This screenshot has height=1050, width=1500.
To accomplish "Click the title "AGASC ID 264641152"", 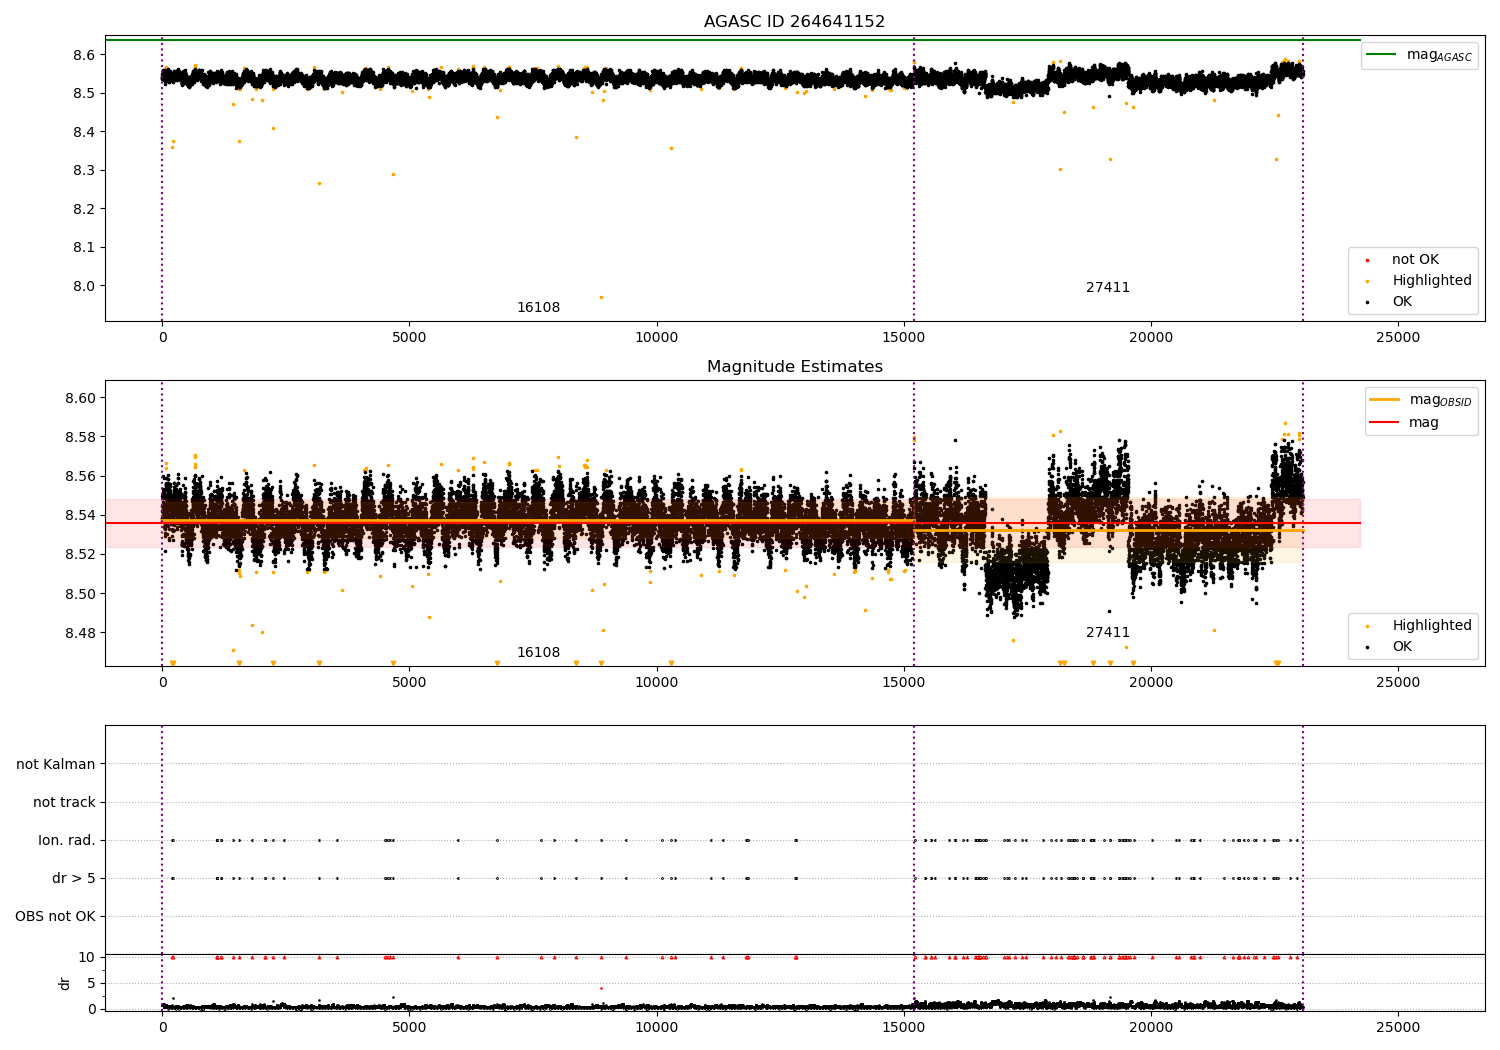I will 794,21.
